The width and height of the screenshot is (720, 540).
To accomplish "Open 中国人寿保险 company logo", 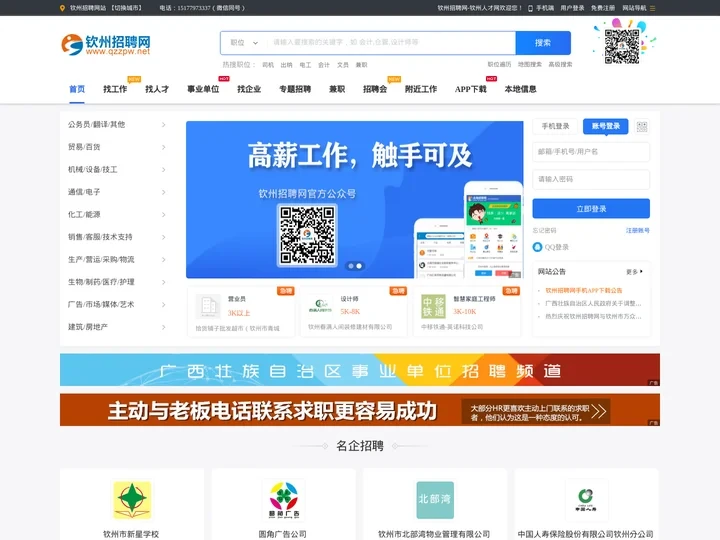I will pyautogui.click(x=586, y=500).
